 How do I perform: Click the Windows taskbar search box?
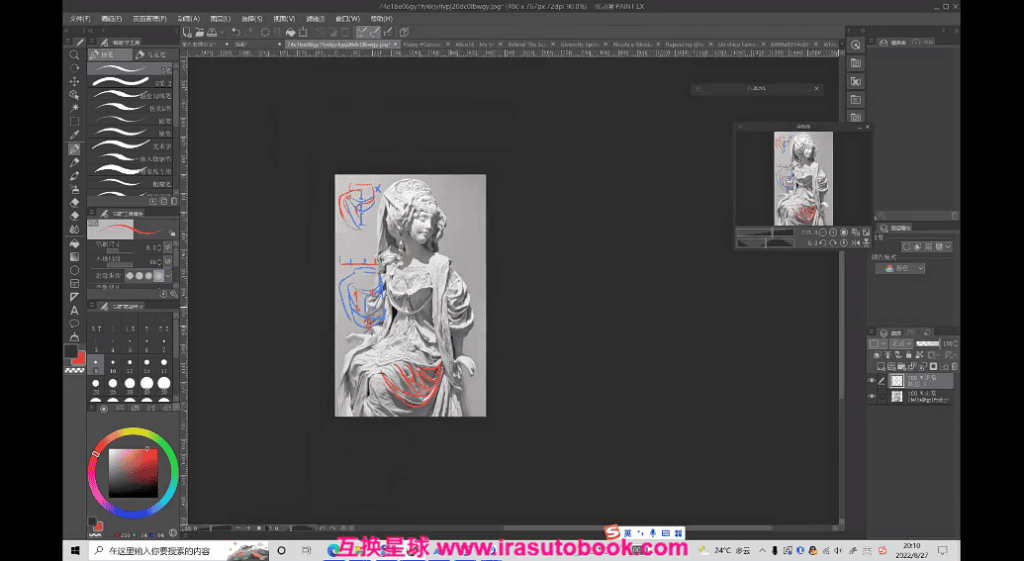tap(160, 550)
